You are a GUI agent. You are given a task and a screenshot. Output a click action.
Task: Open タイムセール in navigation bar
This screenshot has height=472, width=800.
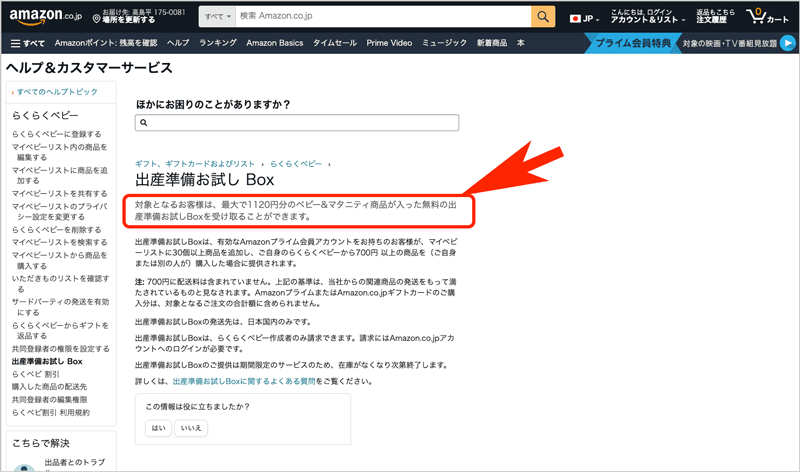335,43
